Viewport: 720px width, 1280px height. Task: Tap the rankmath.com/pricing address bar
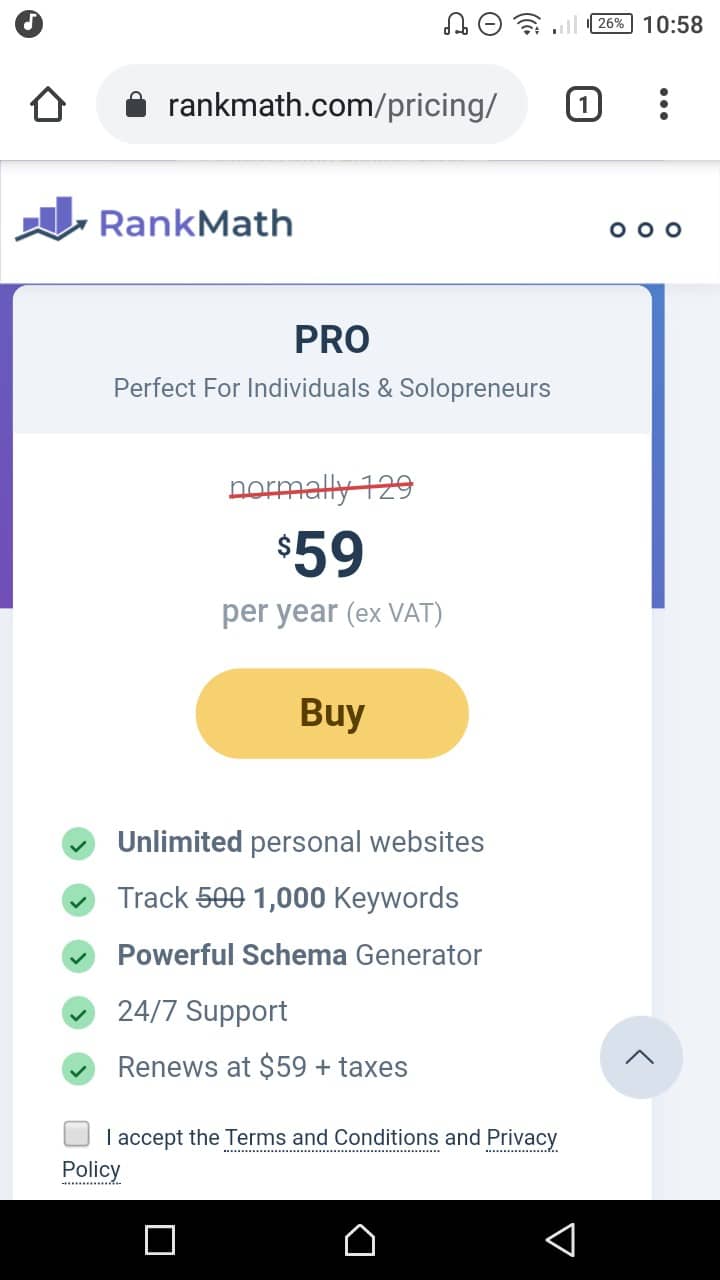(x=332, y=105)
